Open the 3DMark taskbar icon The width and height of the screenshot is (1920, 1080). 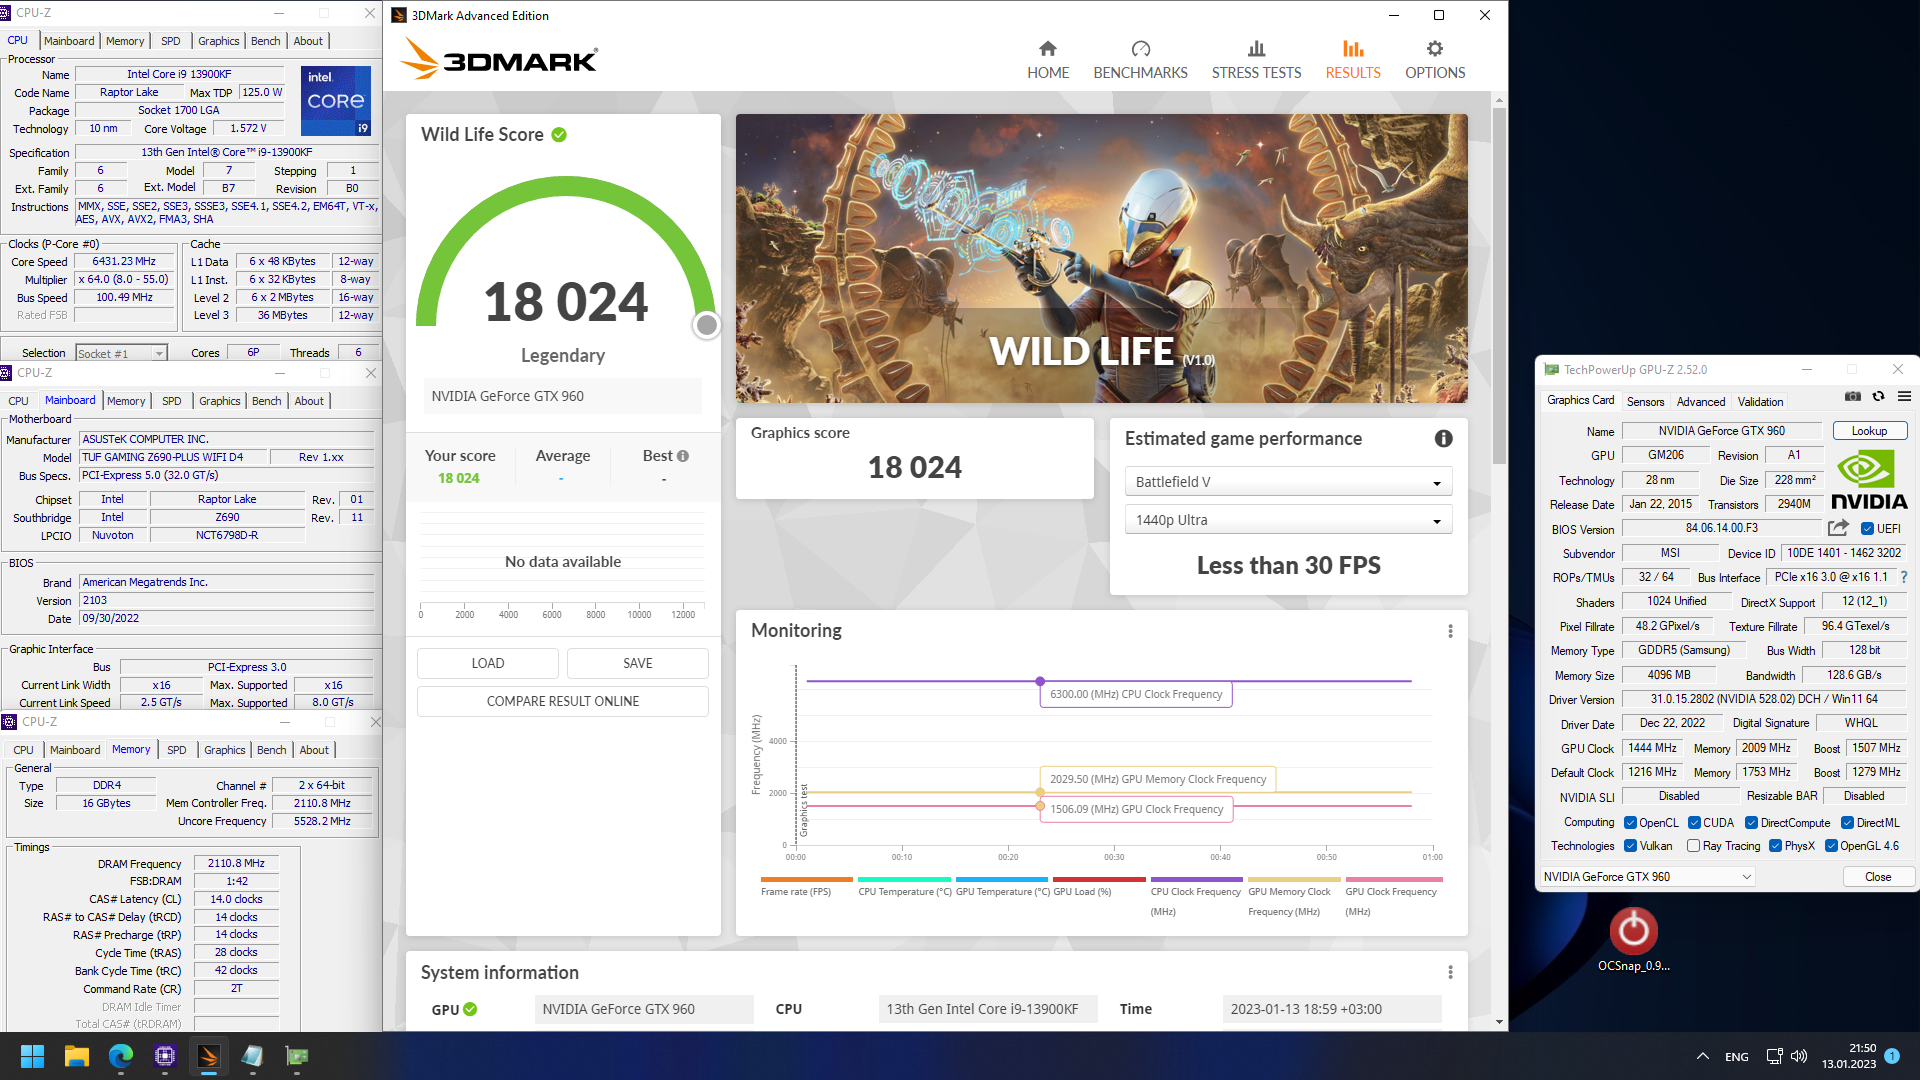click(x=209, y=1056)
